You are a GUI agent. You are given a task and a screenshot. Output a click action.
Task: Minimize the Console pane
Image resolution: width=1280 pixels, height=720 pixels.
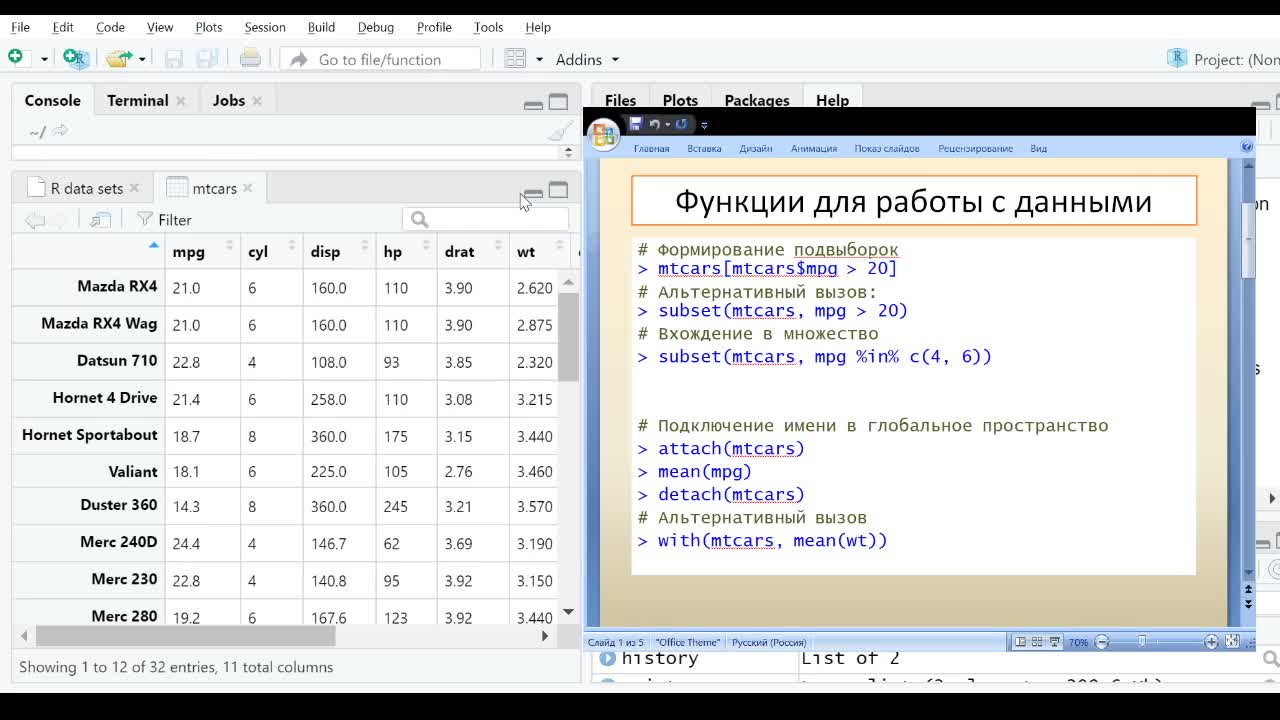[x=533, y=103]
